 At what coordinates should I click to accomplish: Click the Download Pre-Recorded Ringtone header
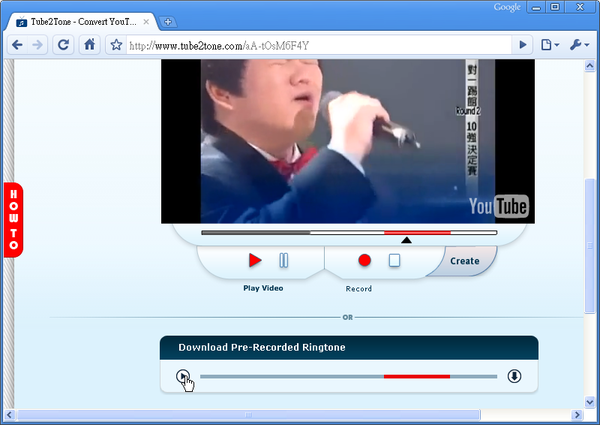[349, 347]
